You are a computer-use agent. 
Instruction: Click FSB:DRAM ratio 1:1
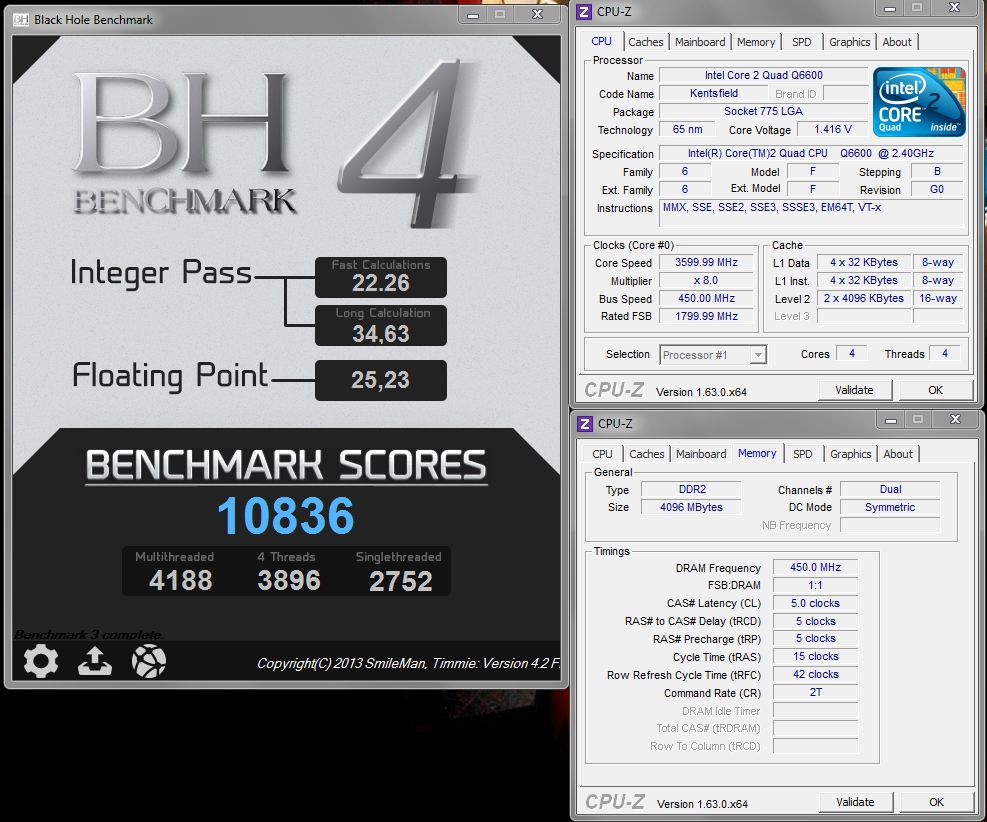[x=815, y=585]
